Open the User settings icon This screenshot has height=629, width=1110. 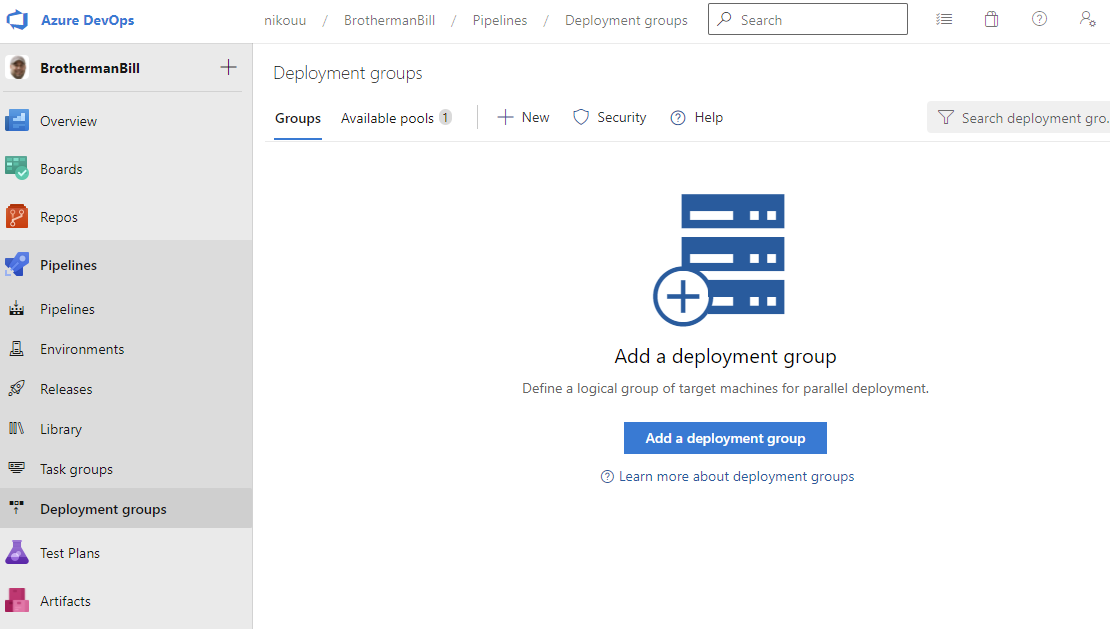tap(1087, 19)
